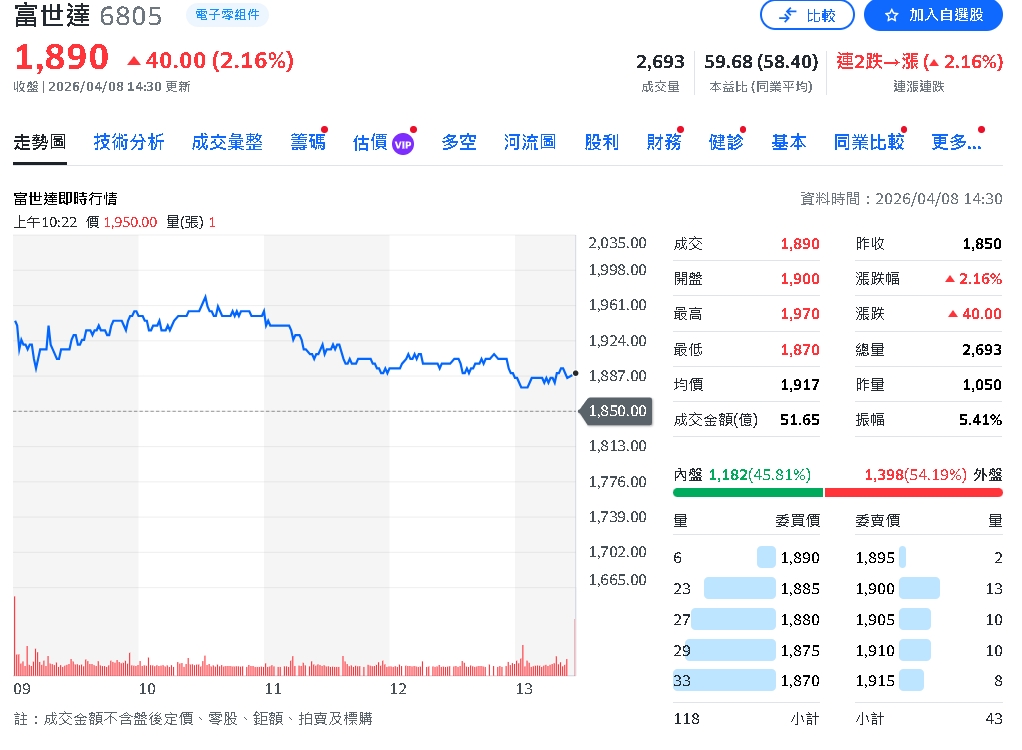The width and height of the screenshot is (1022, 750).
Task: Switch to the 技術分析 tab
Action: (x=128, y=143)
